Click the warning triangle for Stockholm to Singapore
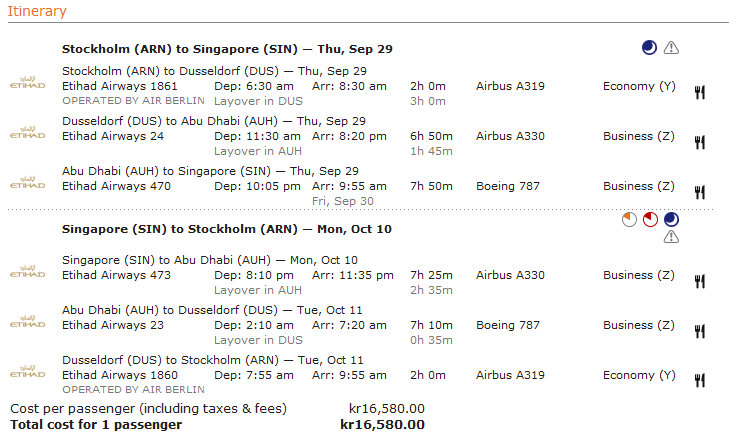The height and width of the screenshot is (439, 729). coord(671,47)
